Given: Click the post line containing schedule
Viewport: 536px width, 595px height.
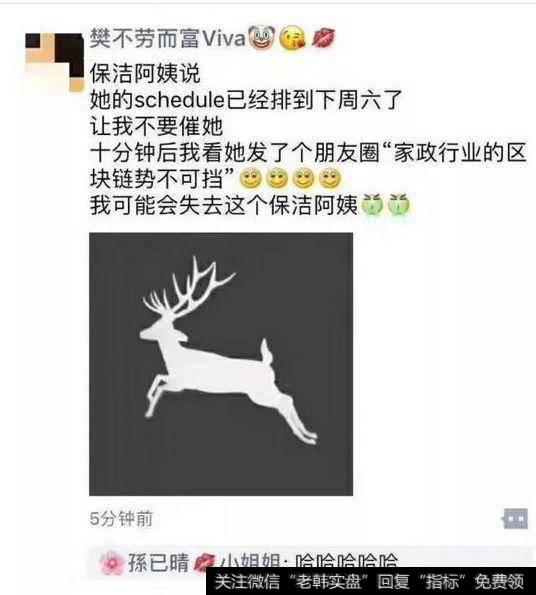Looking at the screenshot, I should pyautogui.click(x=246, y=100).
